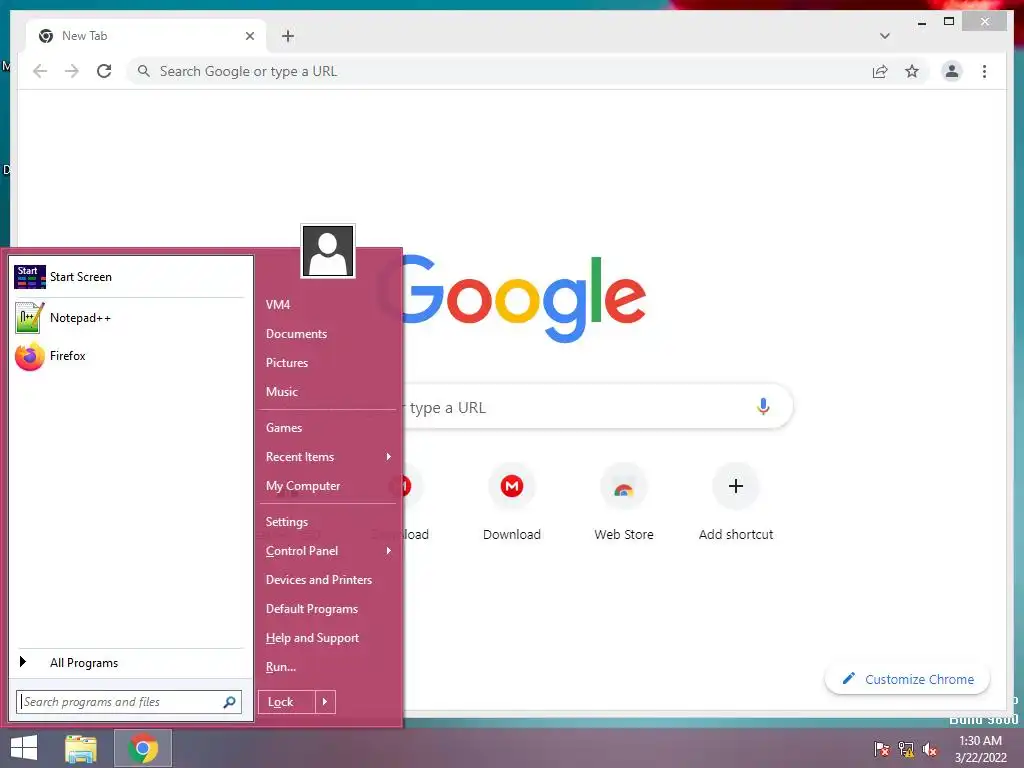Open Action Center flag in tray
The height and width of the screenshot is (768, 1024).
point(881,749)
